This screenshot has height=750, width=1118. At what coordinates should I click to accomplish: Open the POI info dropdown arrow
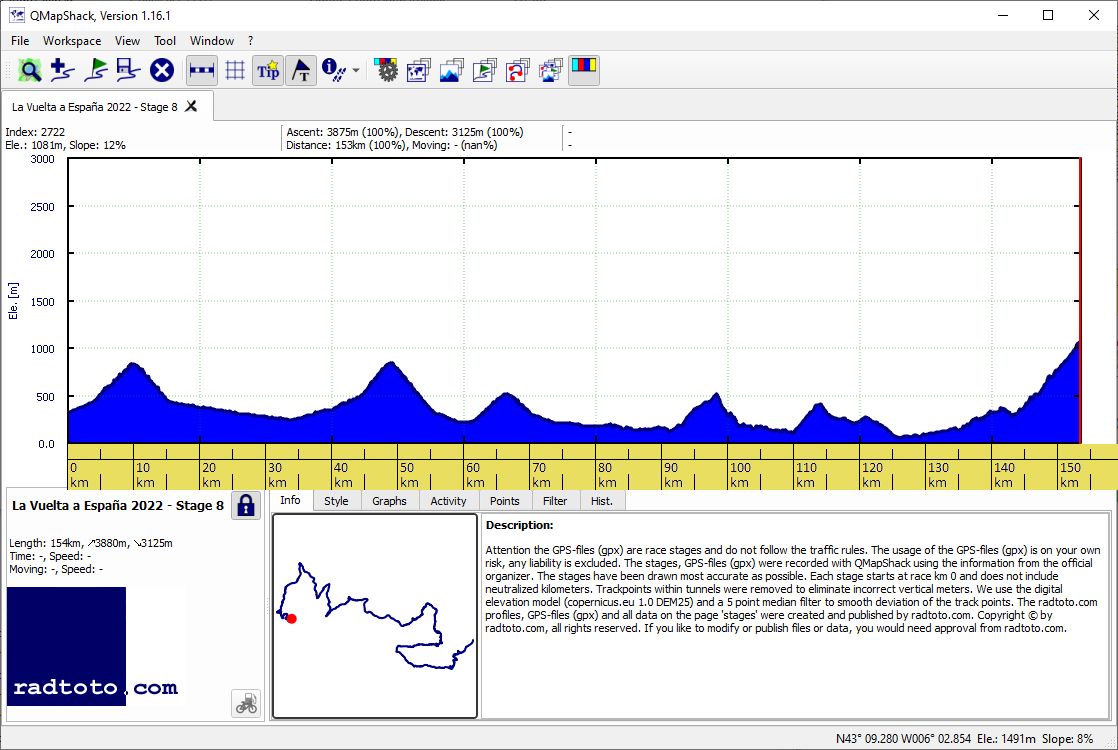[x=356, y=70]
